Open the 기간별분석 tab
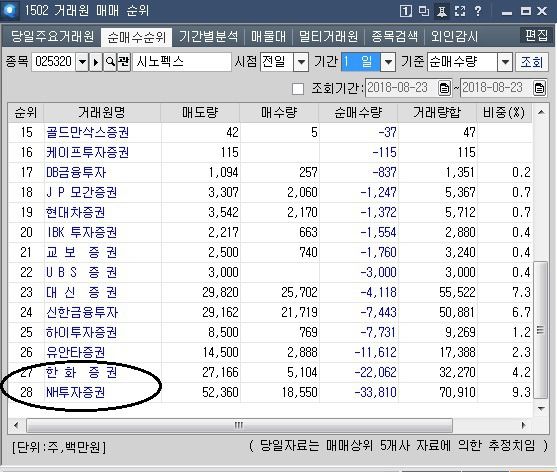 pos(209,37)
